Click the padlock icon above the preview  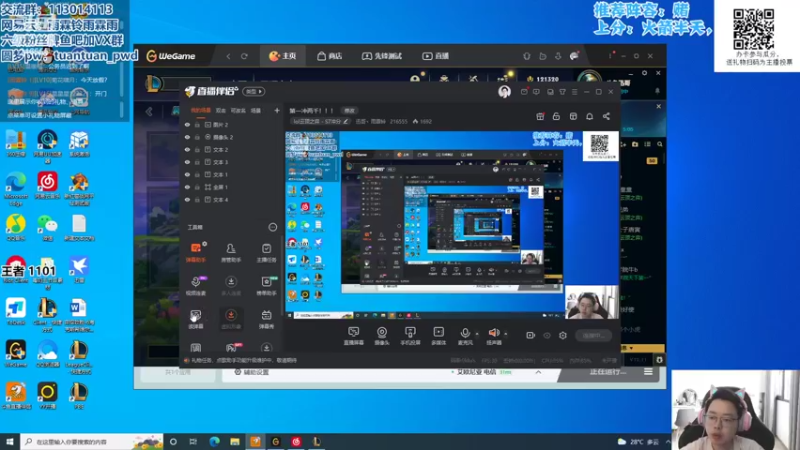tap(556, 116)
